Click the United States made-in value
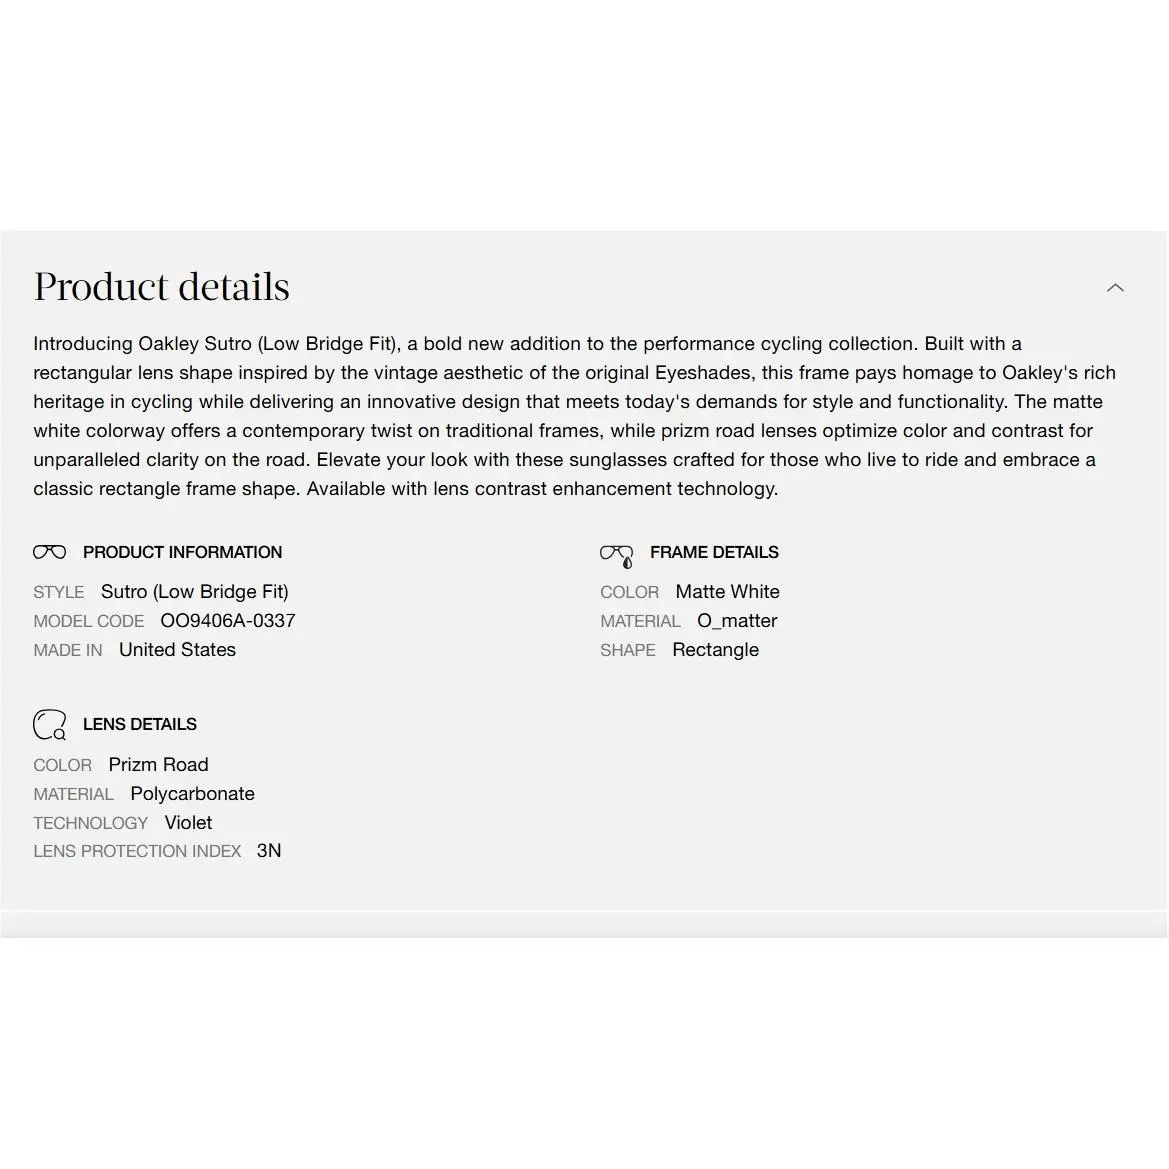 (x=177, y=650)
